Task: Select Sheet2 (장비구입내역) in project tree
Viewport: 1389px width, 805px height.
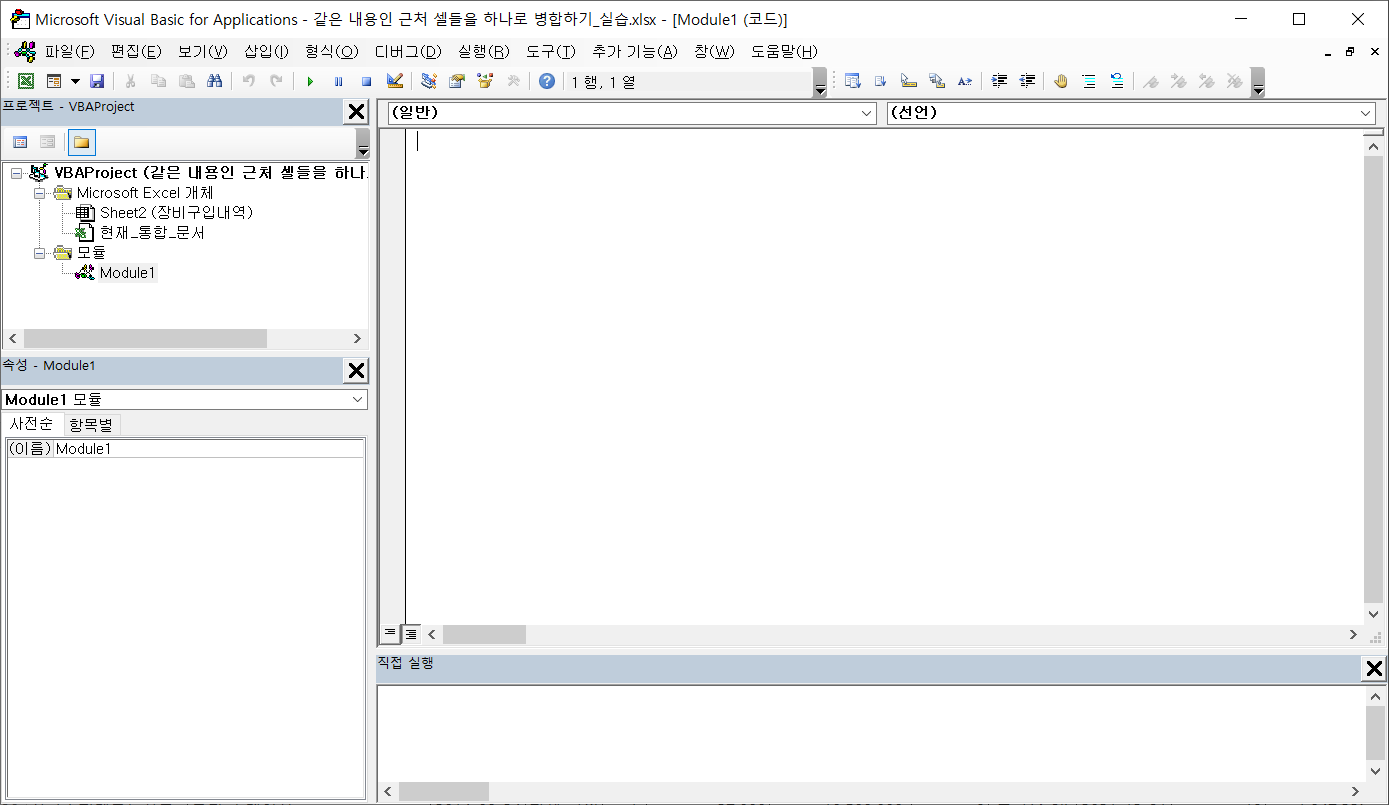Action: (x=176, y=213)
